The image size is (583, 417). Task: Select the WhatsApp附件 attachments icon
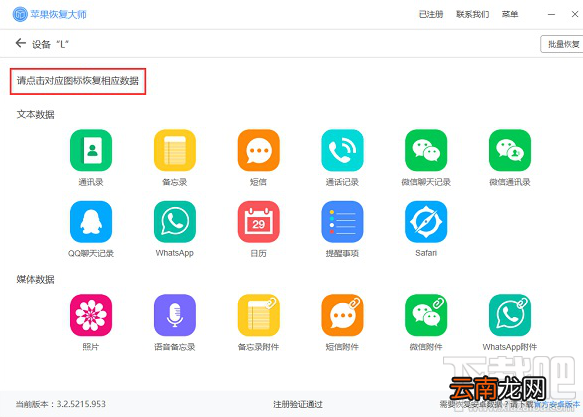pyautogui.click(x=510, y=315)
